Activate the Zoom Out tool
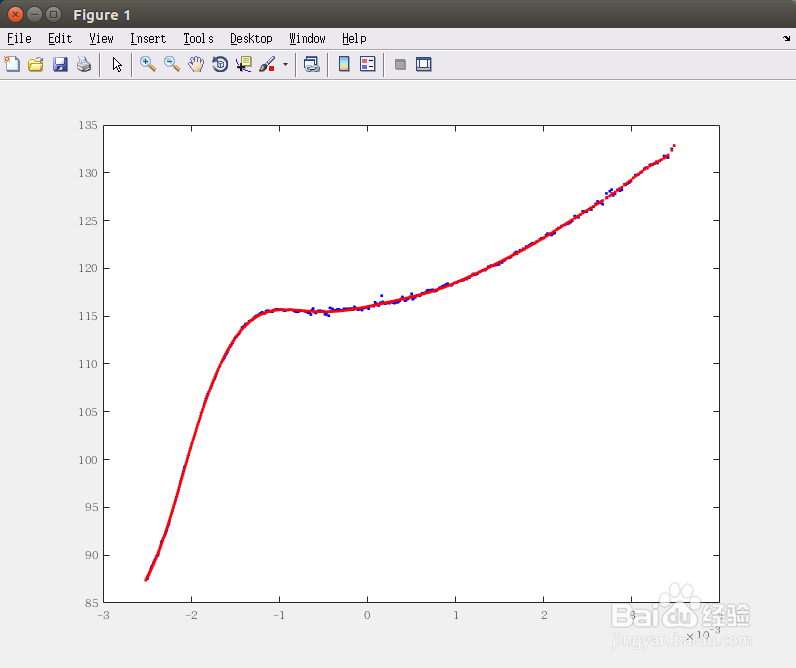This screenshot has height=668, width=796. pos(172,64)
